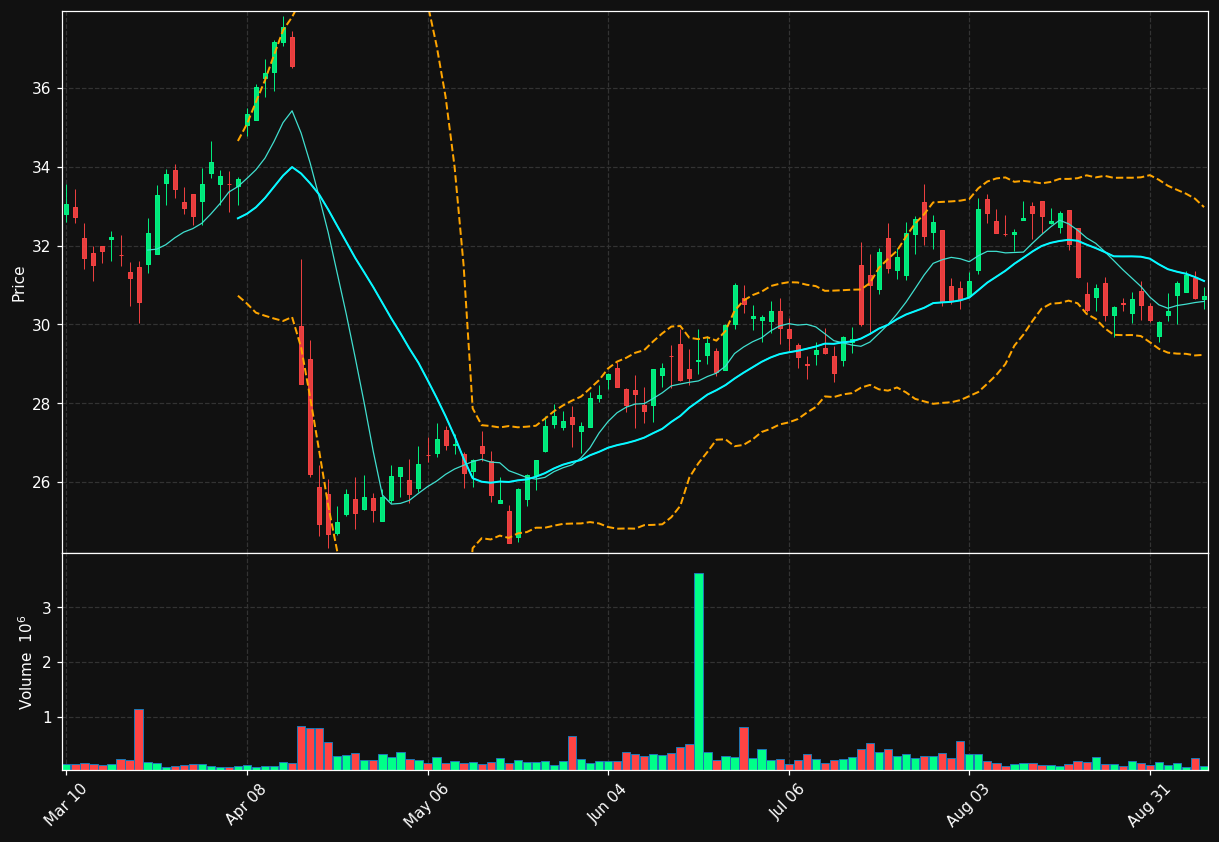1219x842 pixels.
Task: Click the volume tick label 1
Action: coord(46,718)
